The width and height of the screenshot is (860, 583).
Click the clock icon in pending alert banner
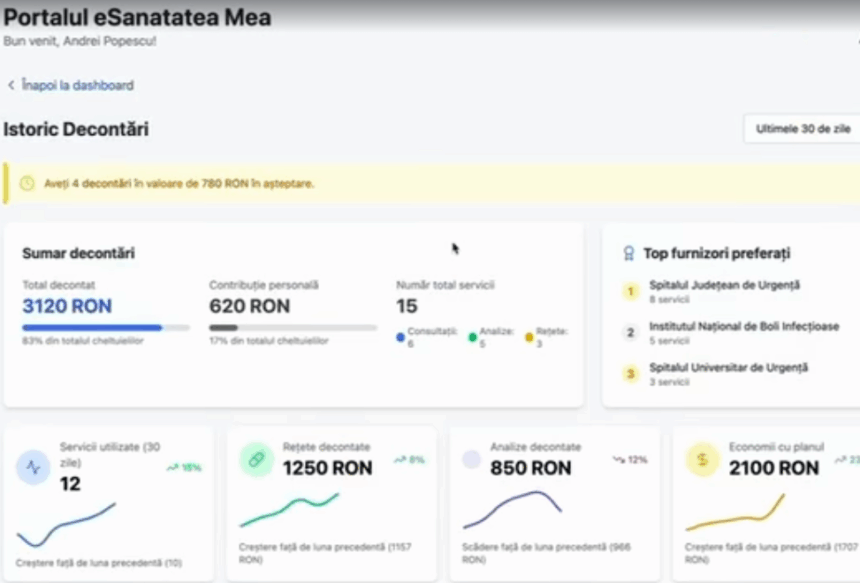click(27, 184)
